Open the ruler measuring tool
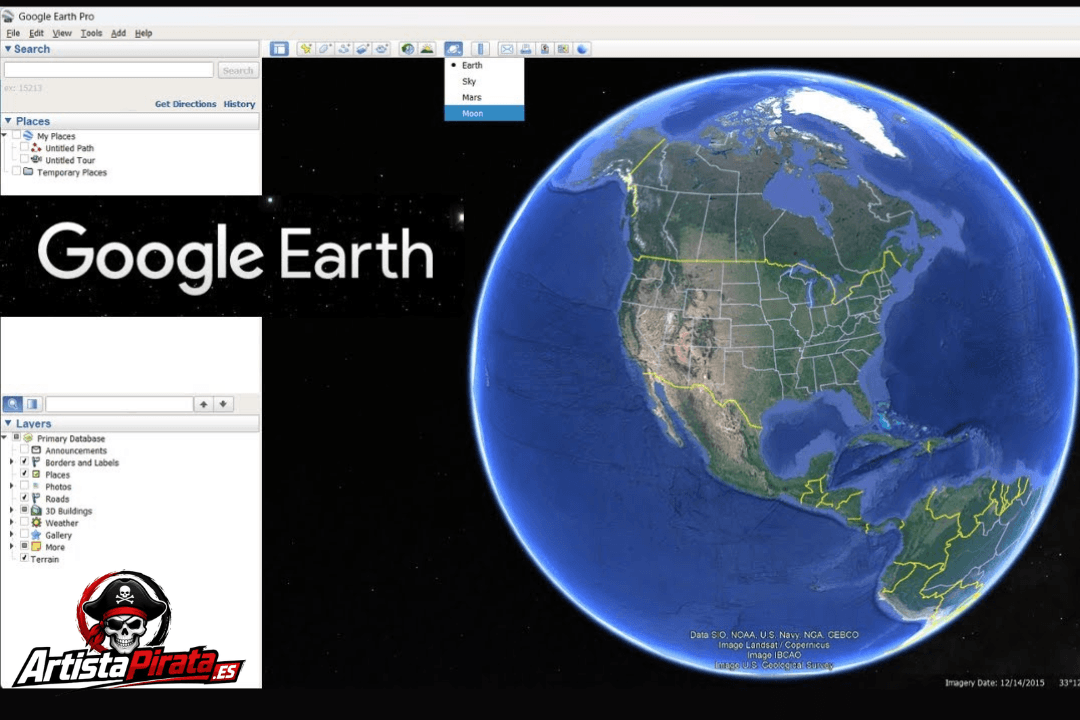This screenshot has height=720, width=1080. click(480, 49)
